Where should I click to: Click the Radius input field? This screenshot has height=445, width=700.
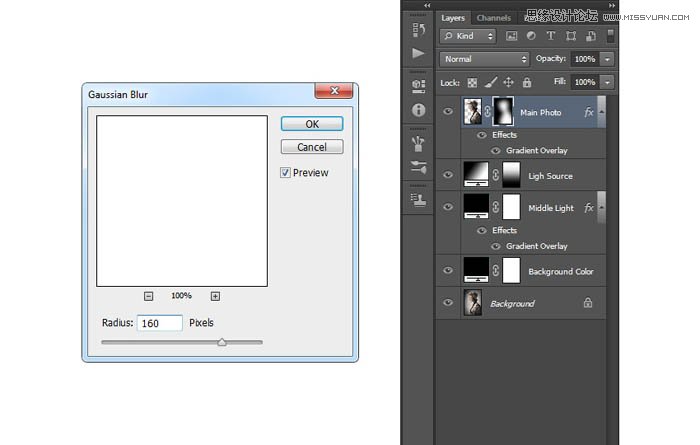pyautogui.click(x=160, y=323)
